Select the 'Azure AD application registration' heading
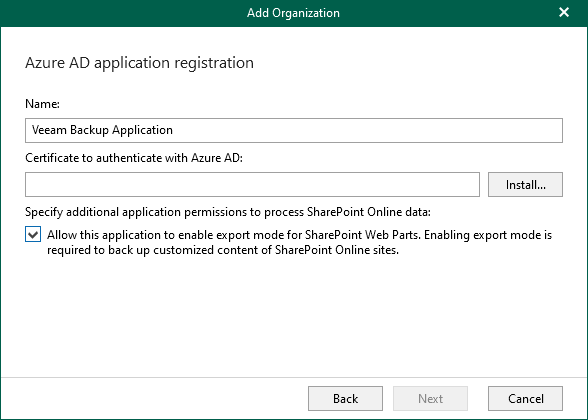This screenshot has width=588, height=420. pos(140,63)
